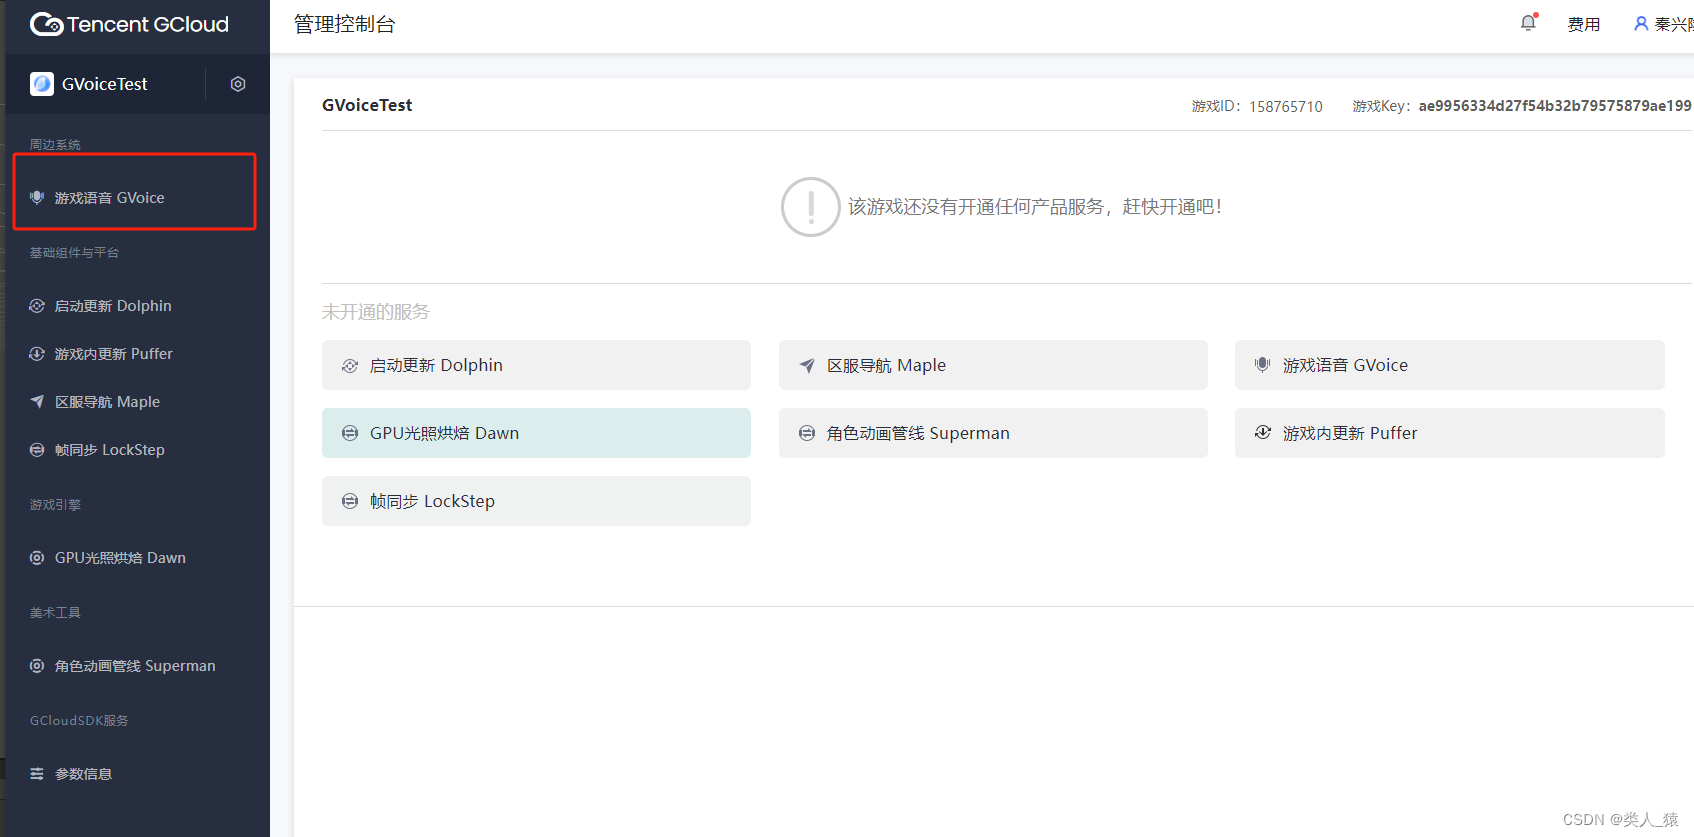Activate the 帧同步 LockStep service card

click(x=536, y=501)
